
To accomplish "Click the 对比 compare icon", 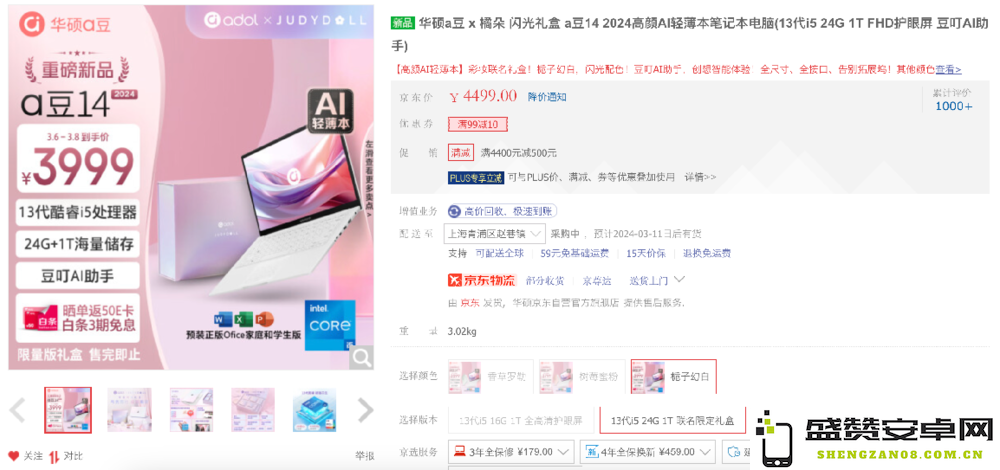I will click(55, 456).
